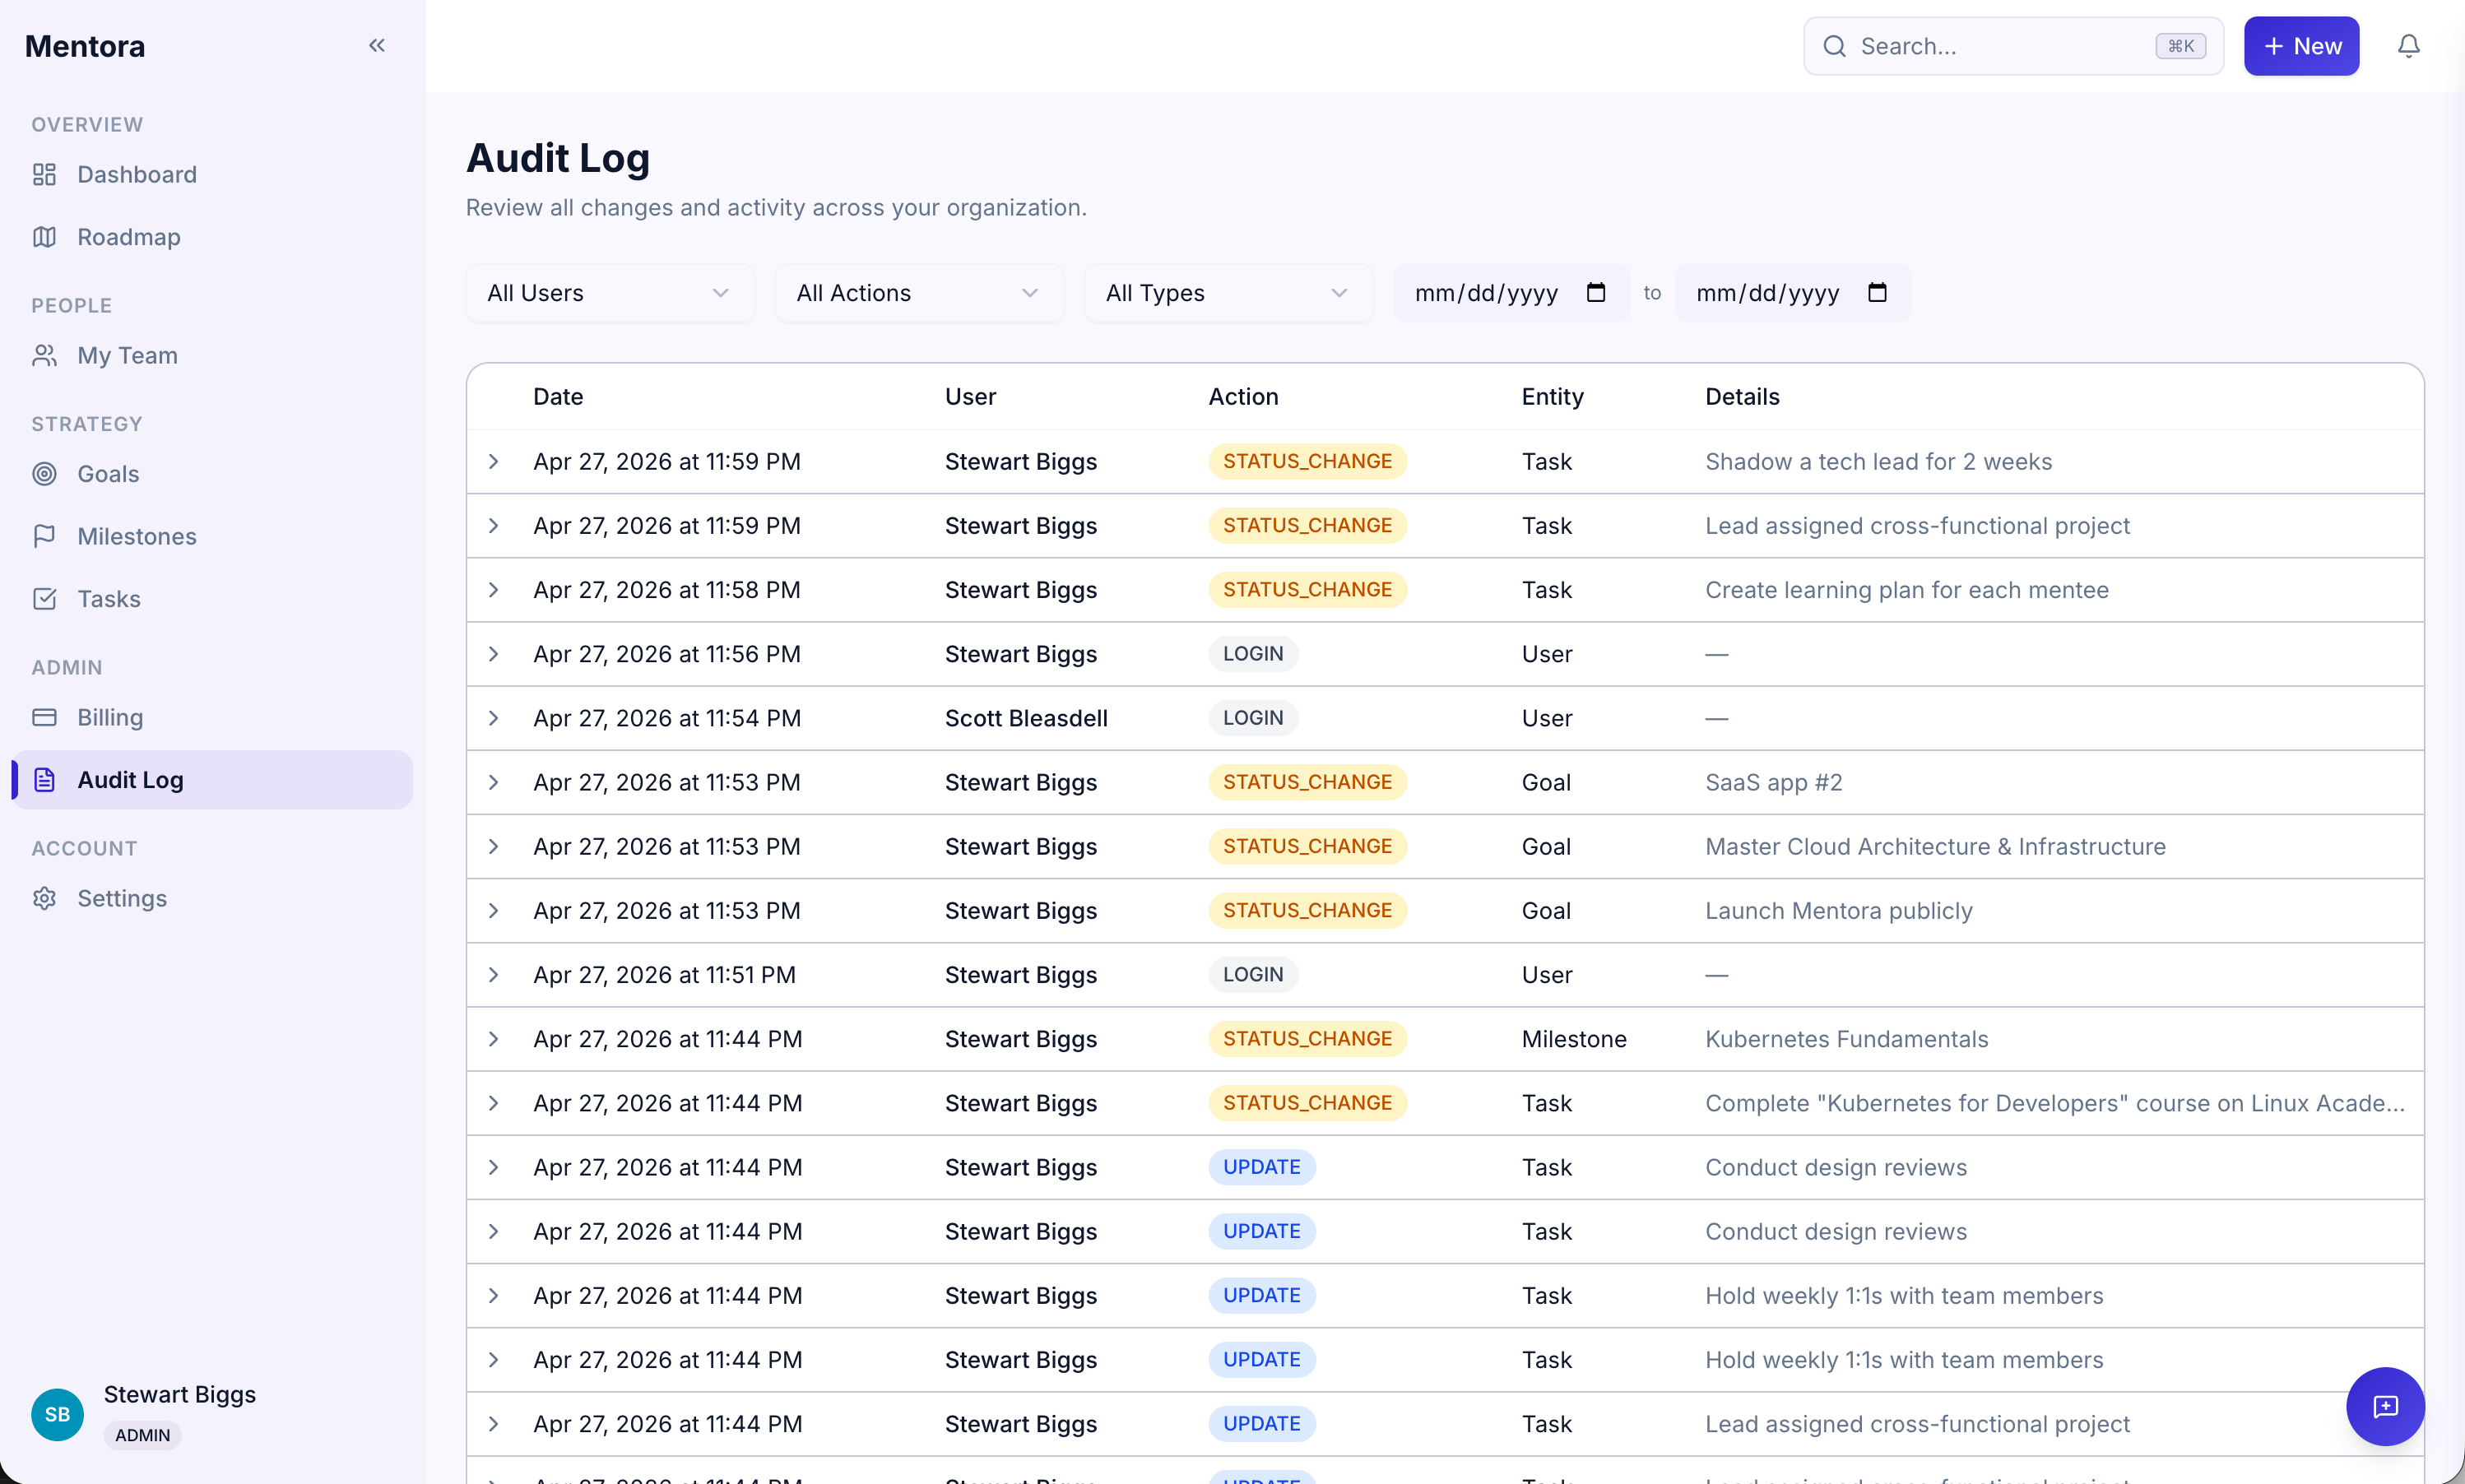Expand the Create learning plan row
The width and height of the screenshot is (2465, 1484).
(494, 590)
